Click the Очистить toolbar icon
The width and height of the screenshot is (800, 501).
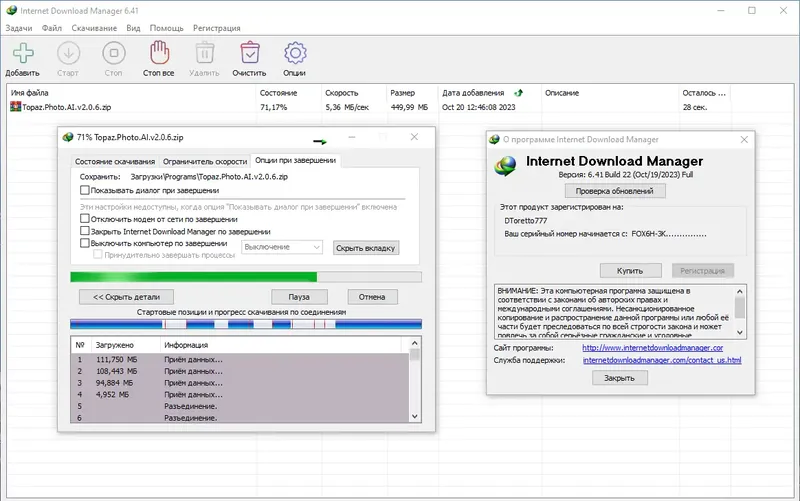click(249, 53)
